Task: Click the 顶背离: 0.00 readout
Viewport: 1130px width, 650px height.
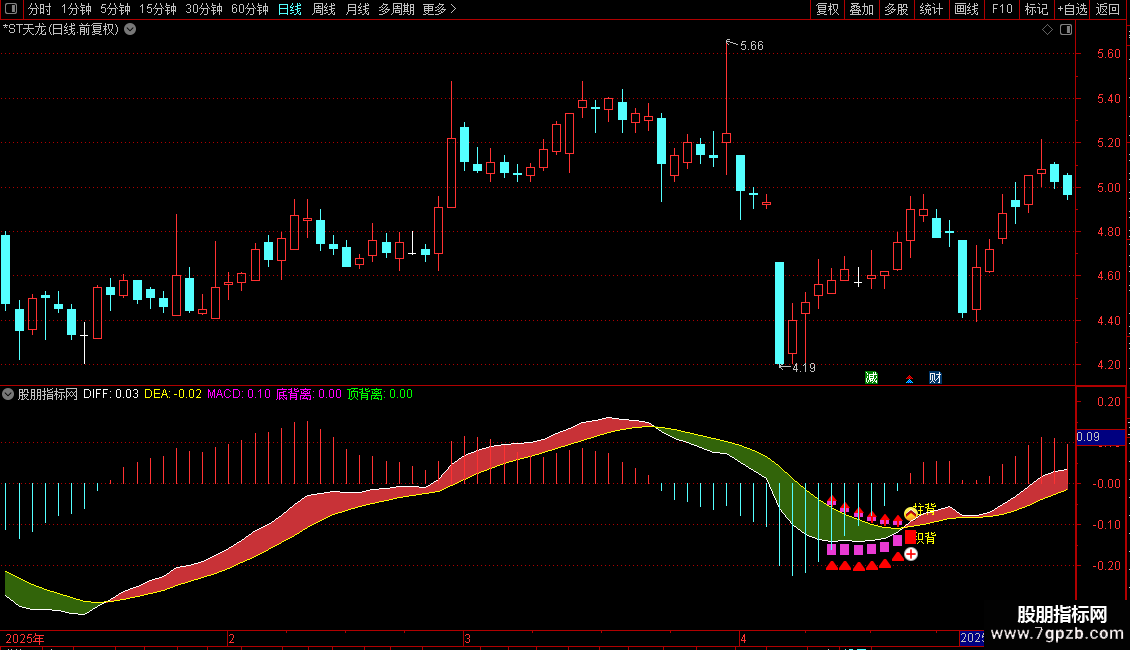Action: (380, 394)
